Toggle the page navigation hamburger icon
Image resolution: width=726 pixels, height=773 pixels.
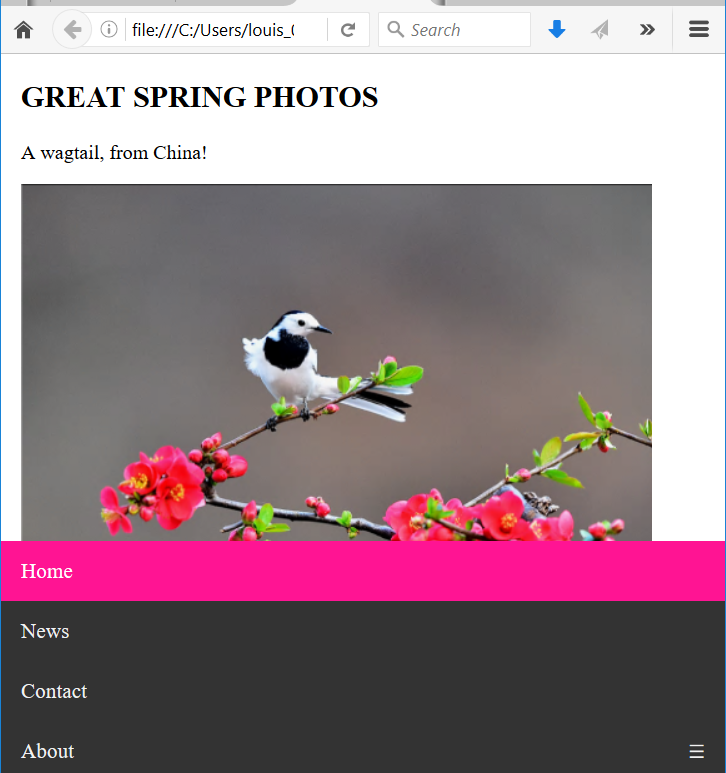coord(696,751)
